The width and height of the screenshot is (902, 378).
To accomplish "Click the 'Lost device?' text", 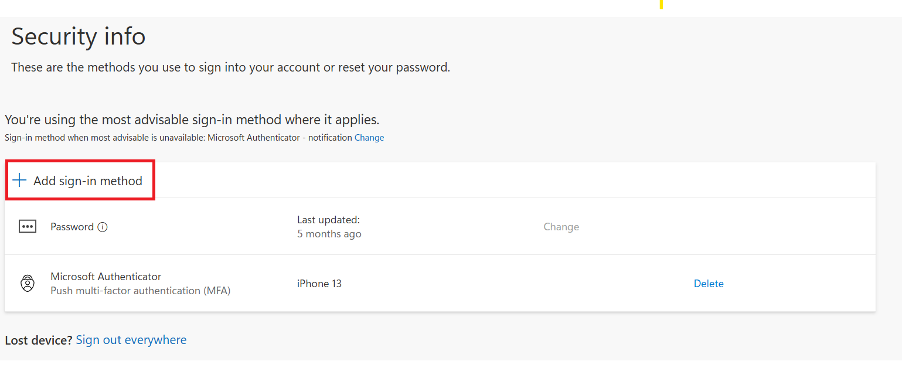I will coord(39,340).
